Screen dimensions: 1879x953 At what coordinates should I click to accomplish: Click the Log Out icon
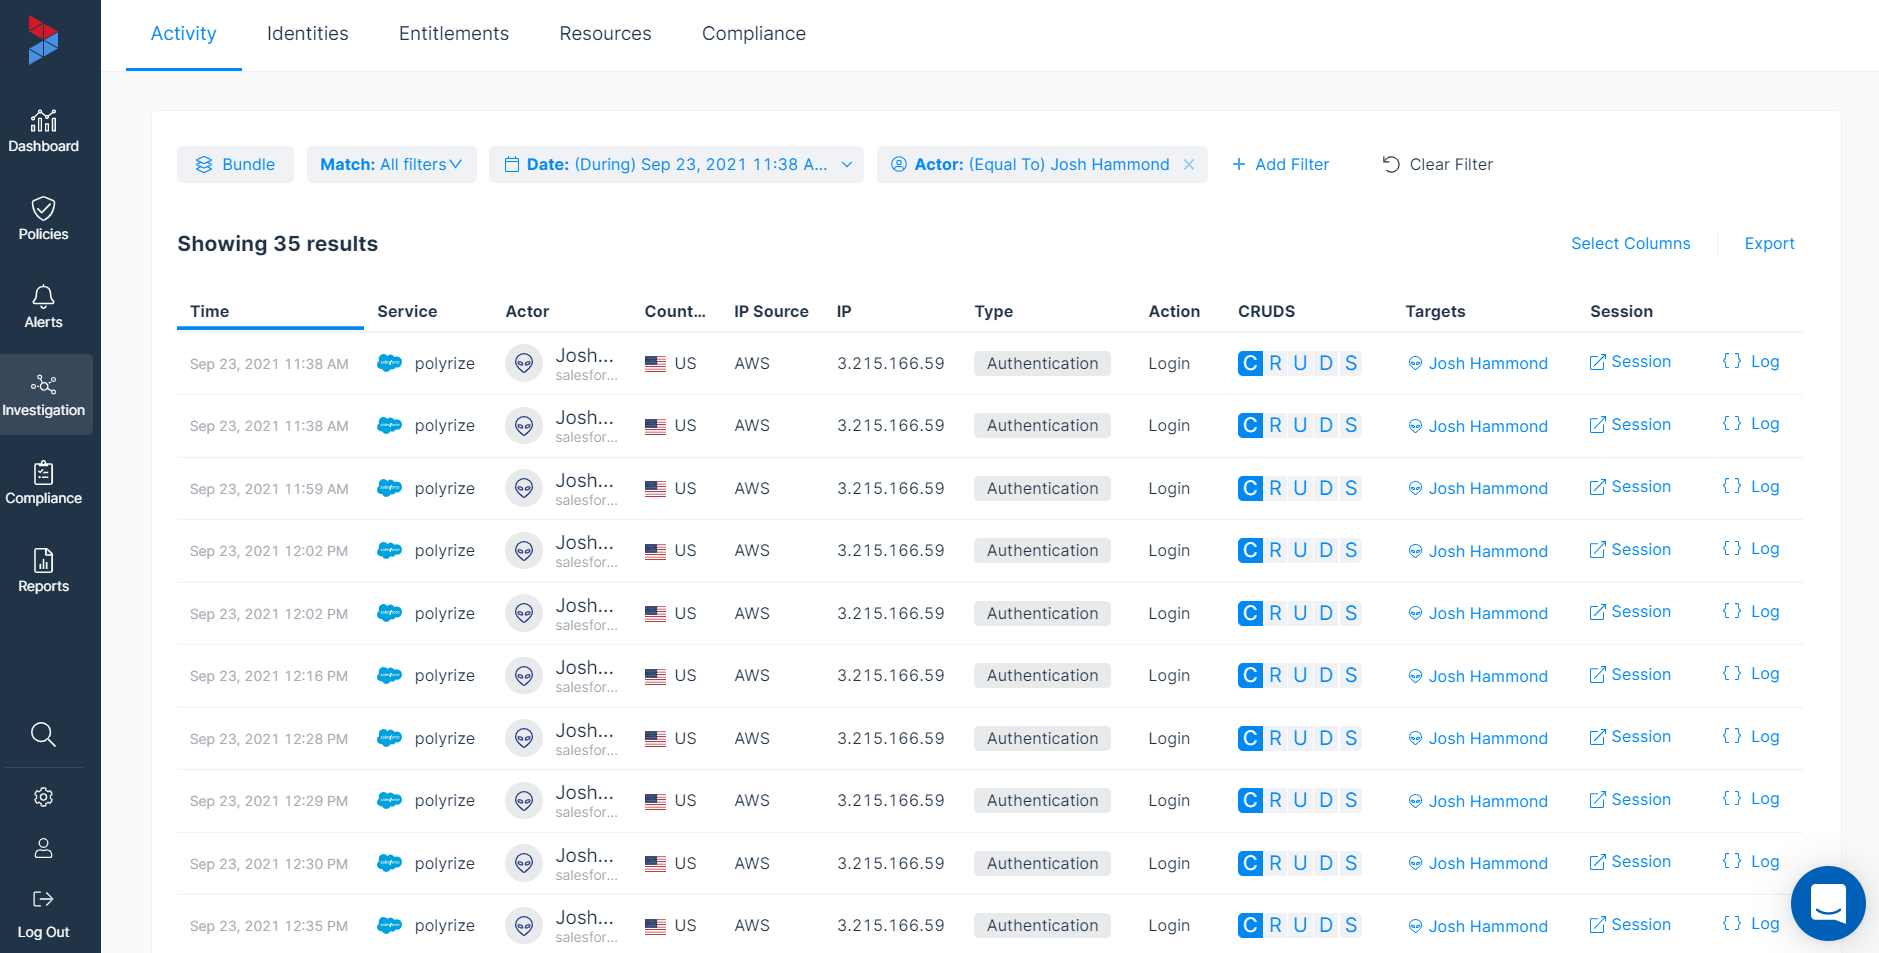pyautogui.click(x=43, y=899)
